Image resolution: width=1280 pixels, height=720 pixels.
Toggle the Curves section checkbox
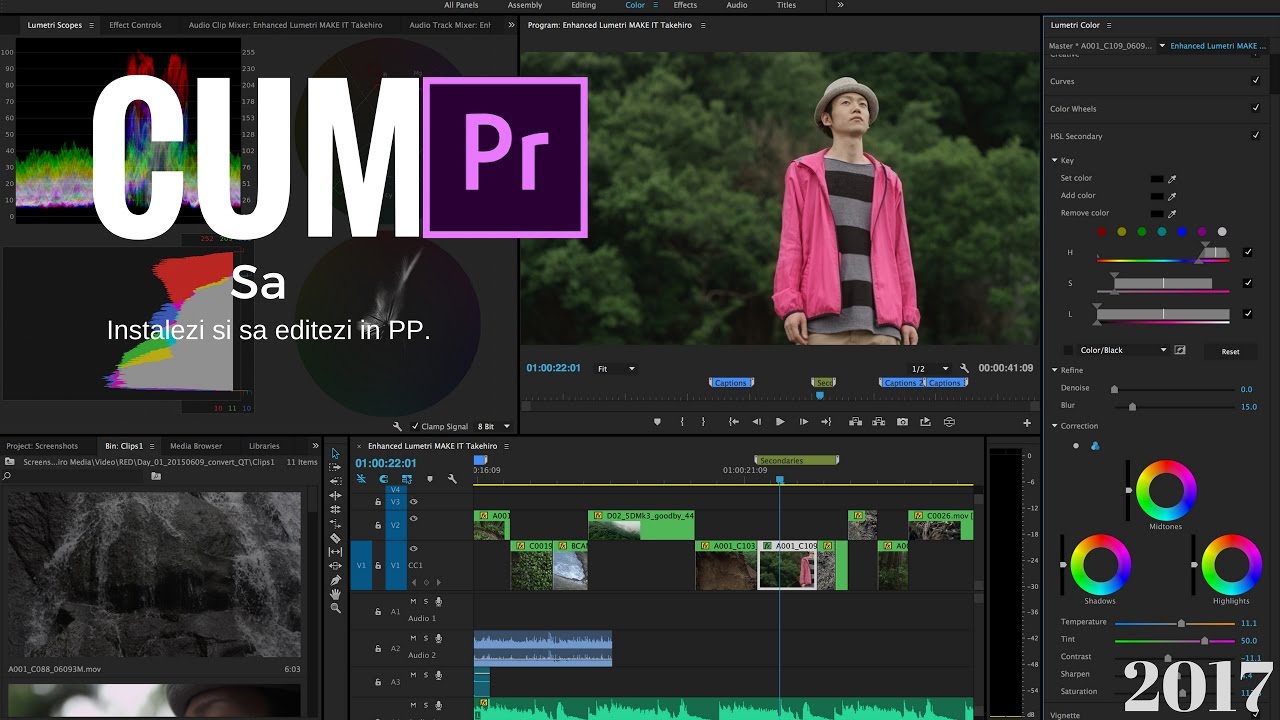click(1256, 80)
